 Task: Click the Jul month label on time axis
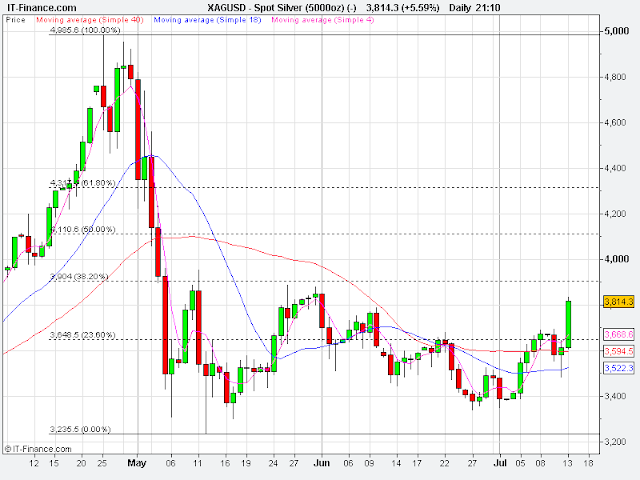click(500, 463)
